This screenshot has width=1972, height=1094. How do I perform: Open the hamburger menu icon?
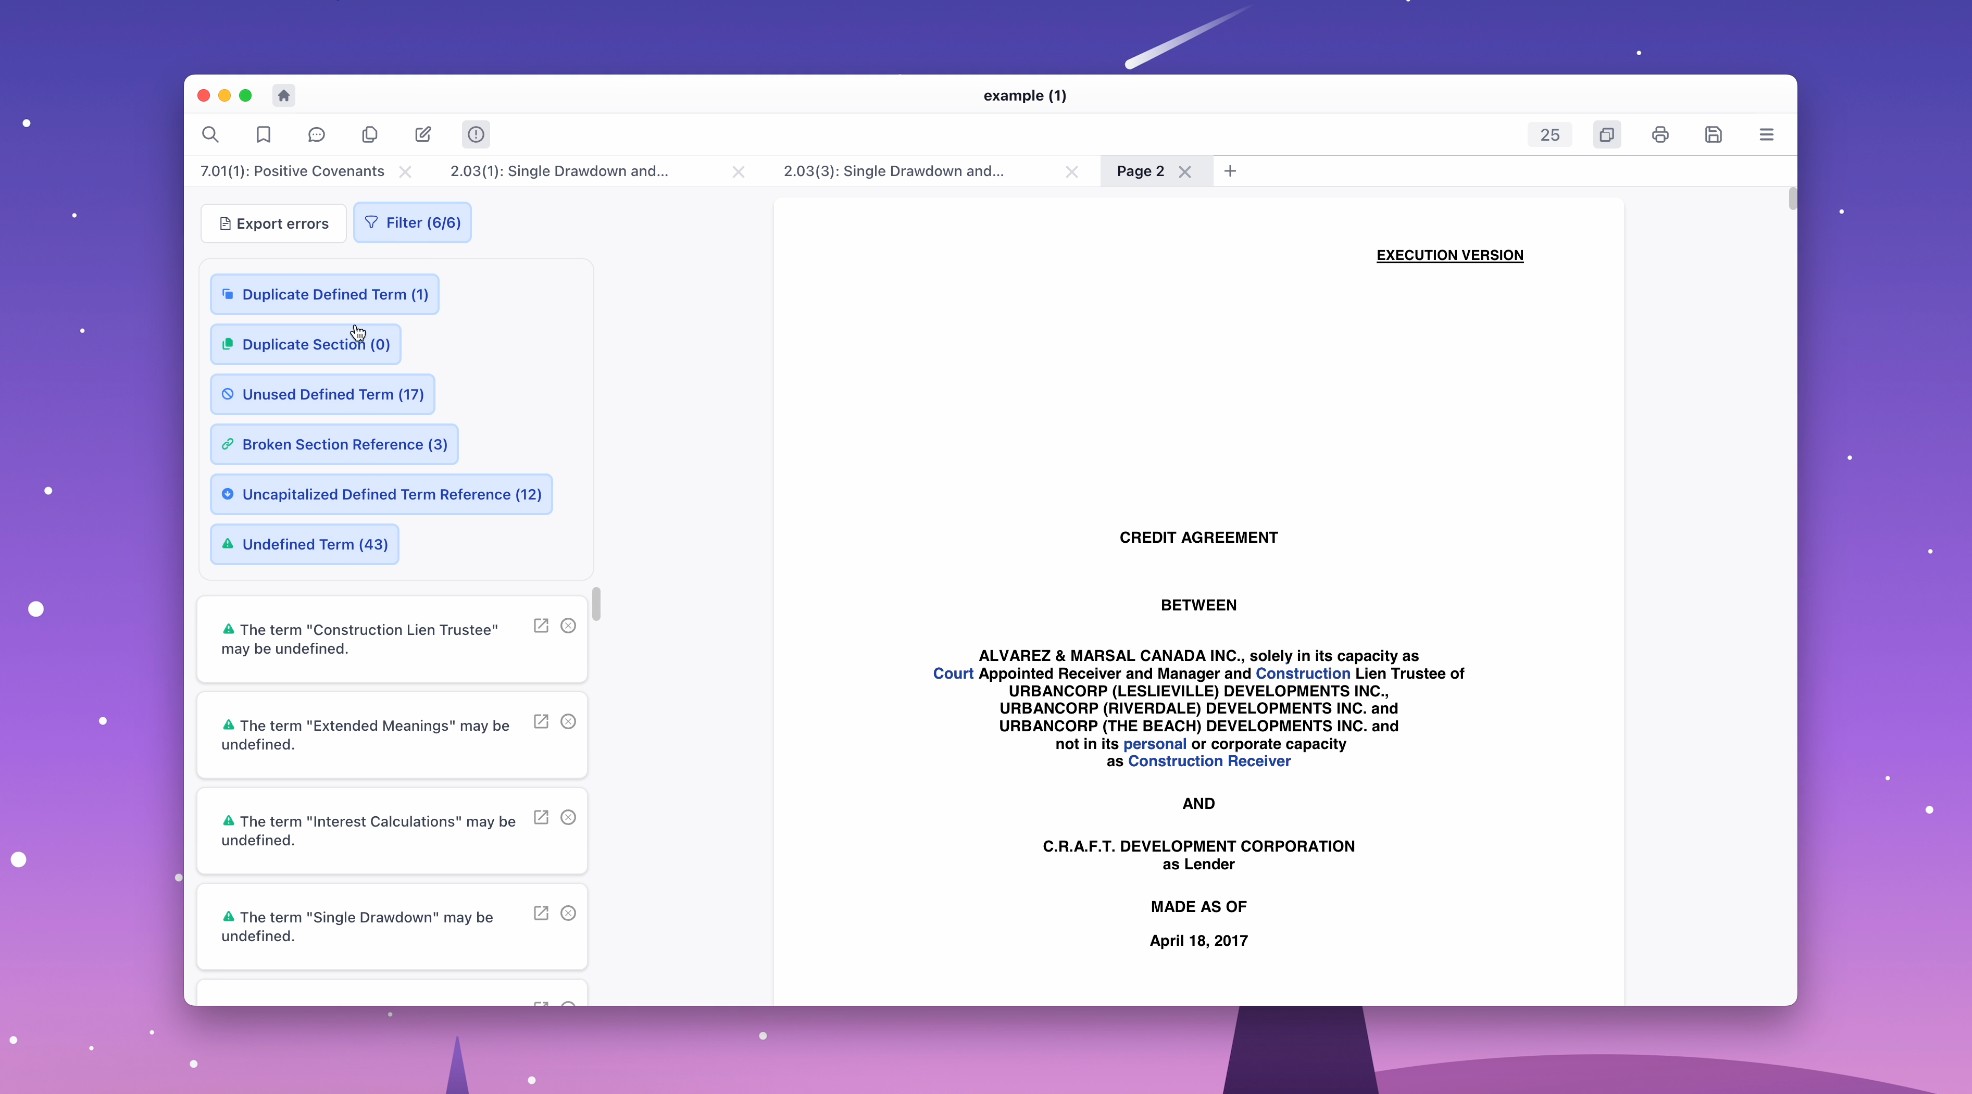[x=1766, y=134]
